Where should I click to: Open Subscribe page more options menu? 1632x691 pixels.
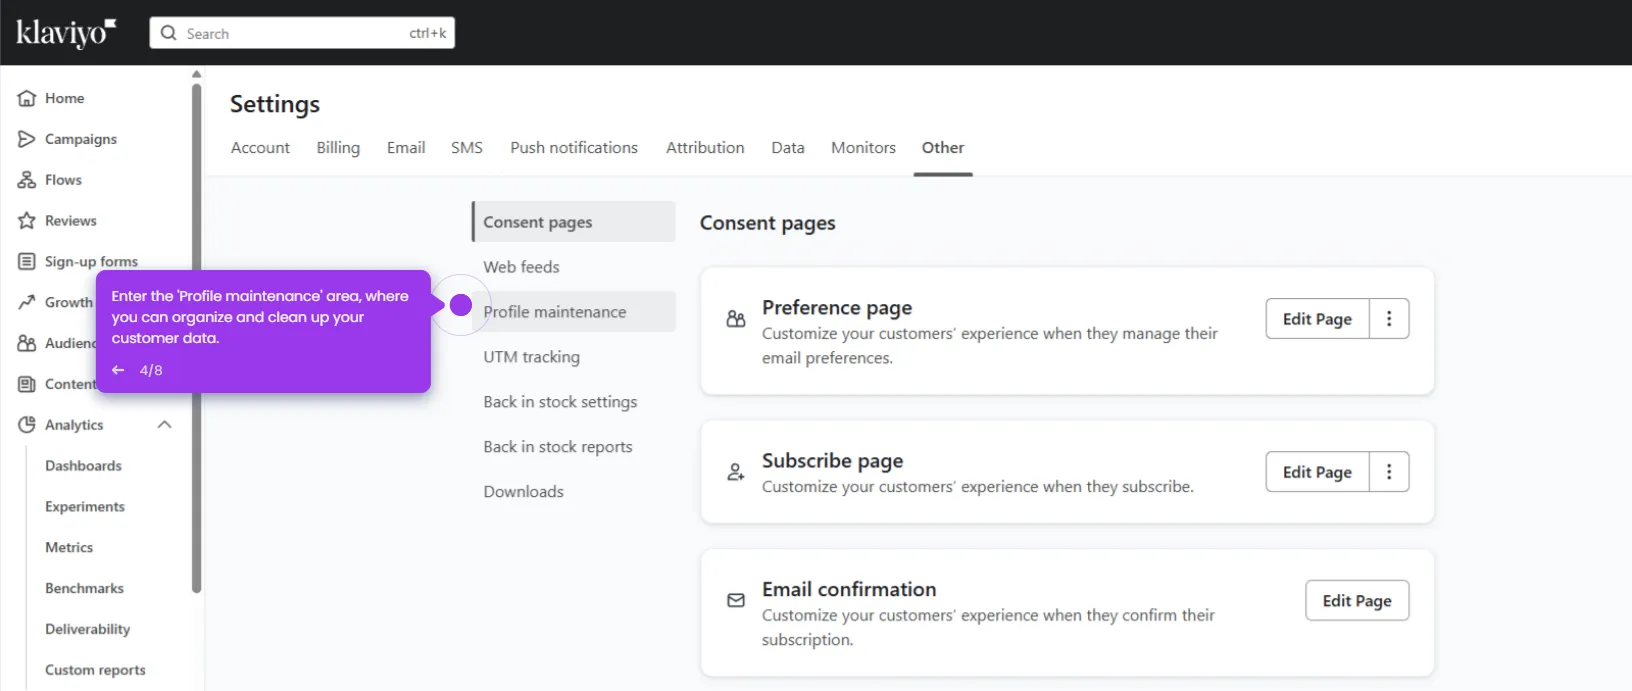coord(1389,472)
